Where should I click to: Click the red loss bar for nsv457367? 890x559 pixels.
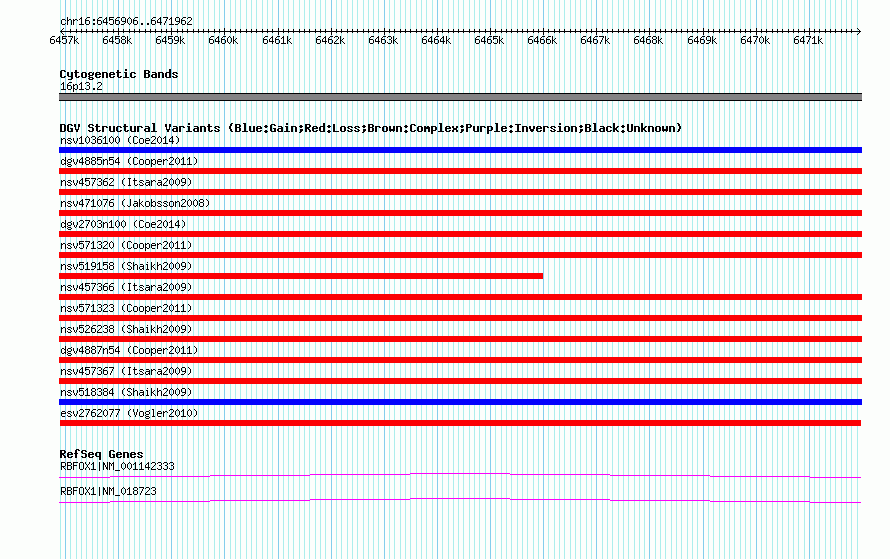coord(460,381)
